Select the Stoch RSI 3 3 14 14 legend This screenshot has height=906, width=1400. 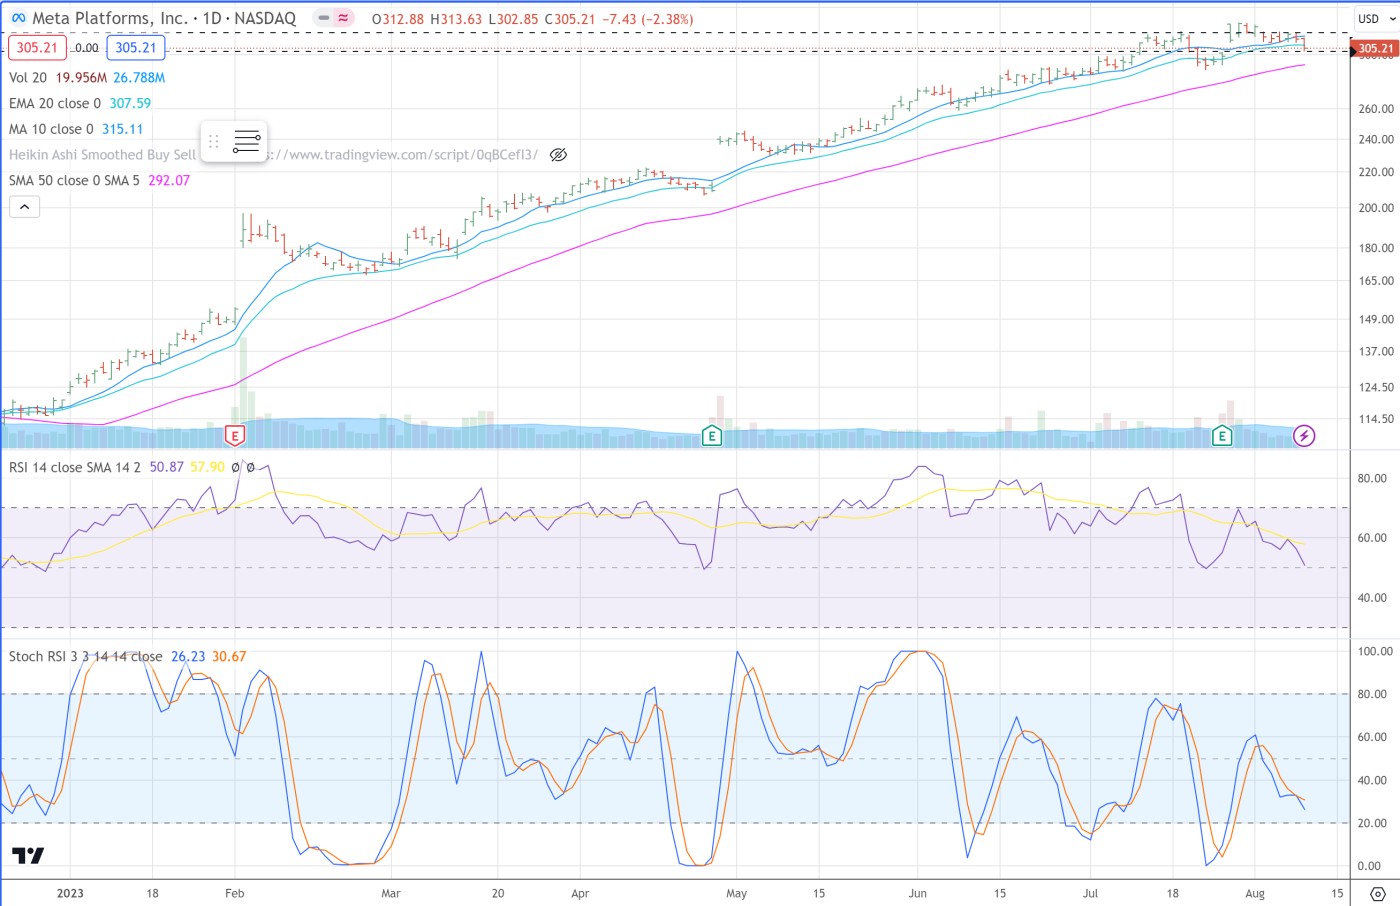pyautogui.click(x=86, y=656)
